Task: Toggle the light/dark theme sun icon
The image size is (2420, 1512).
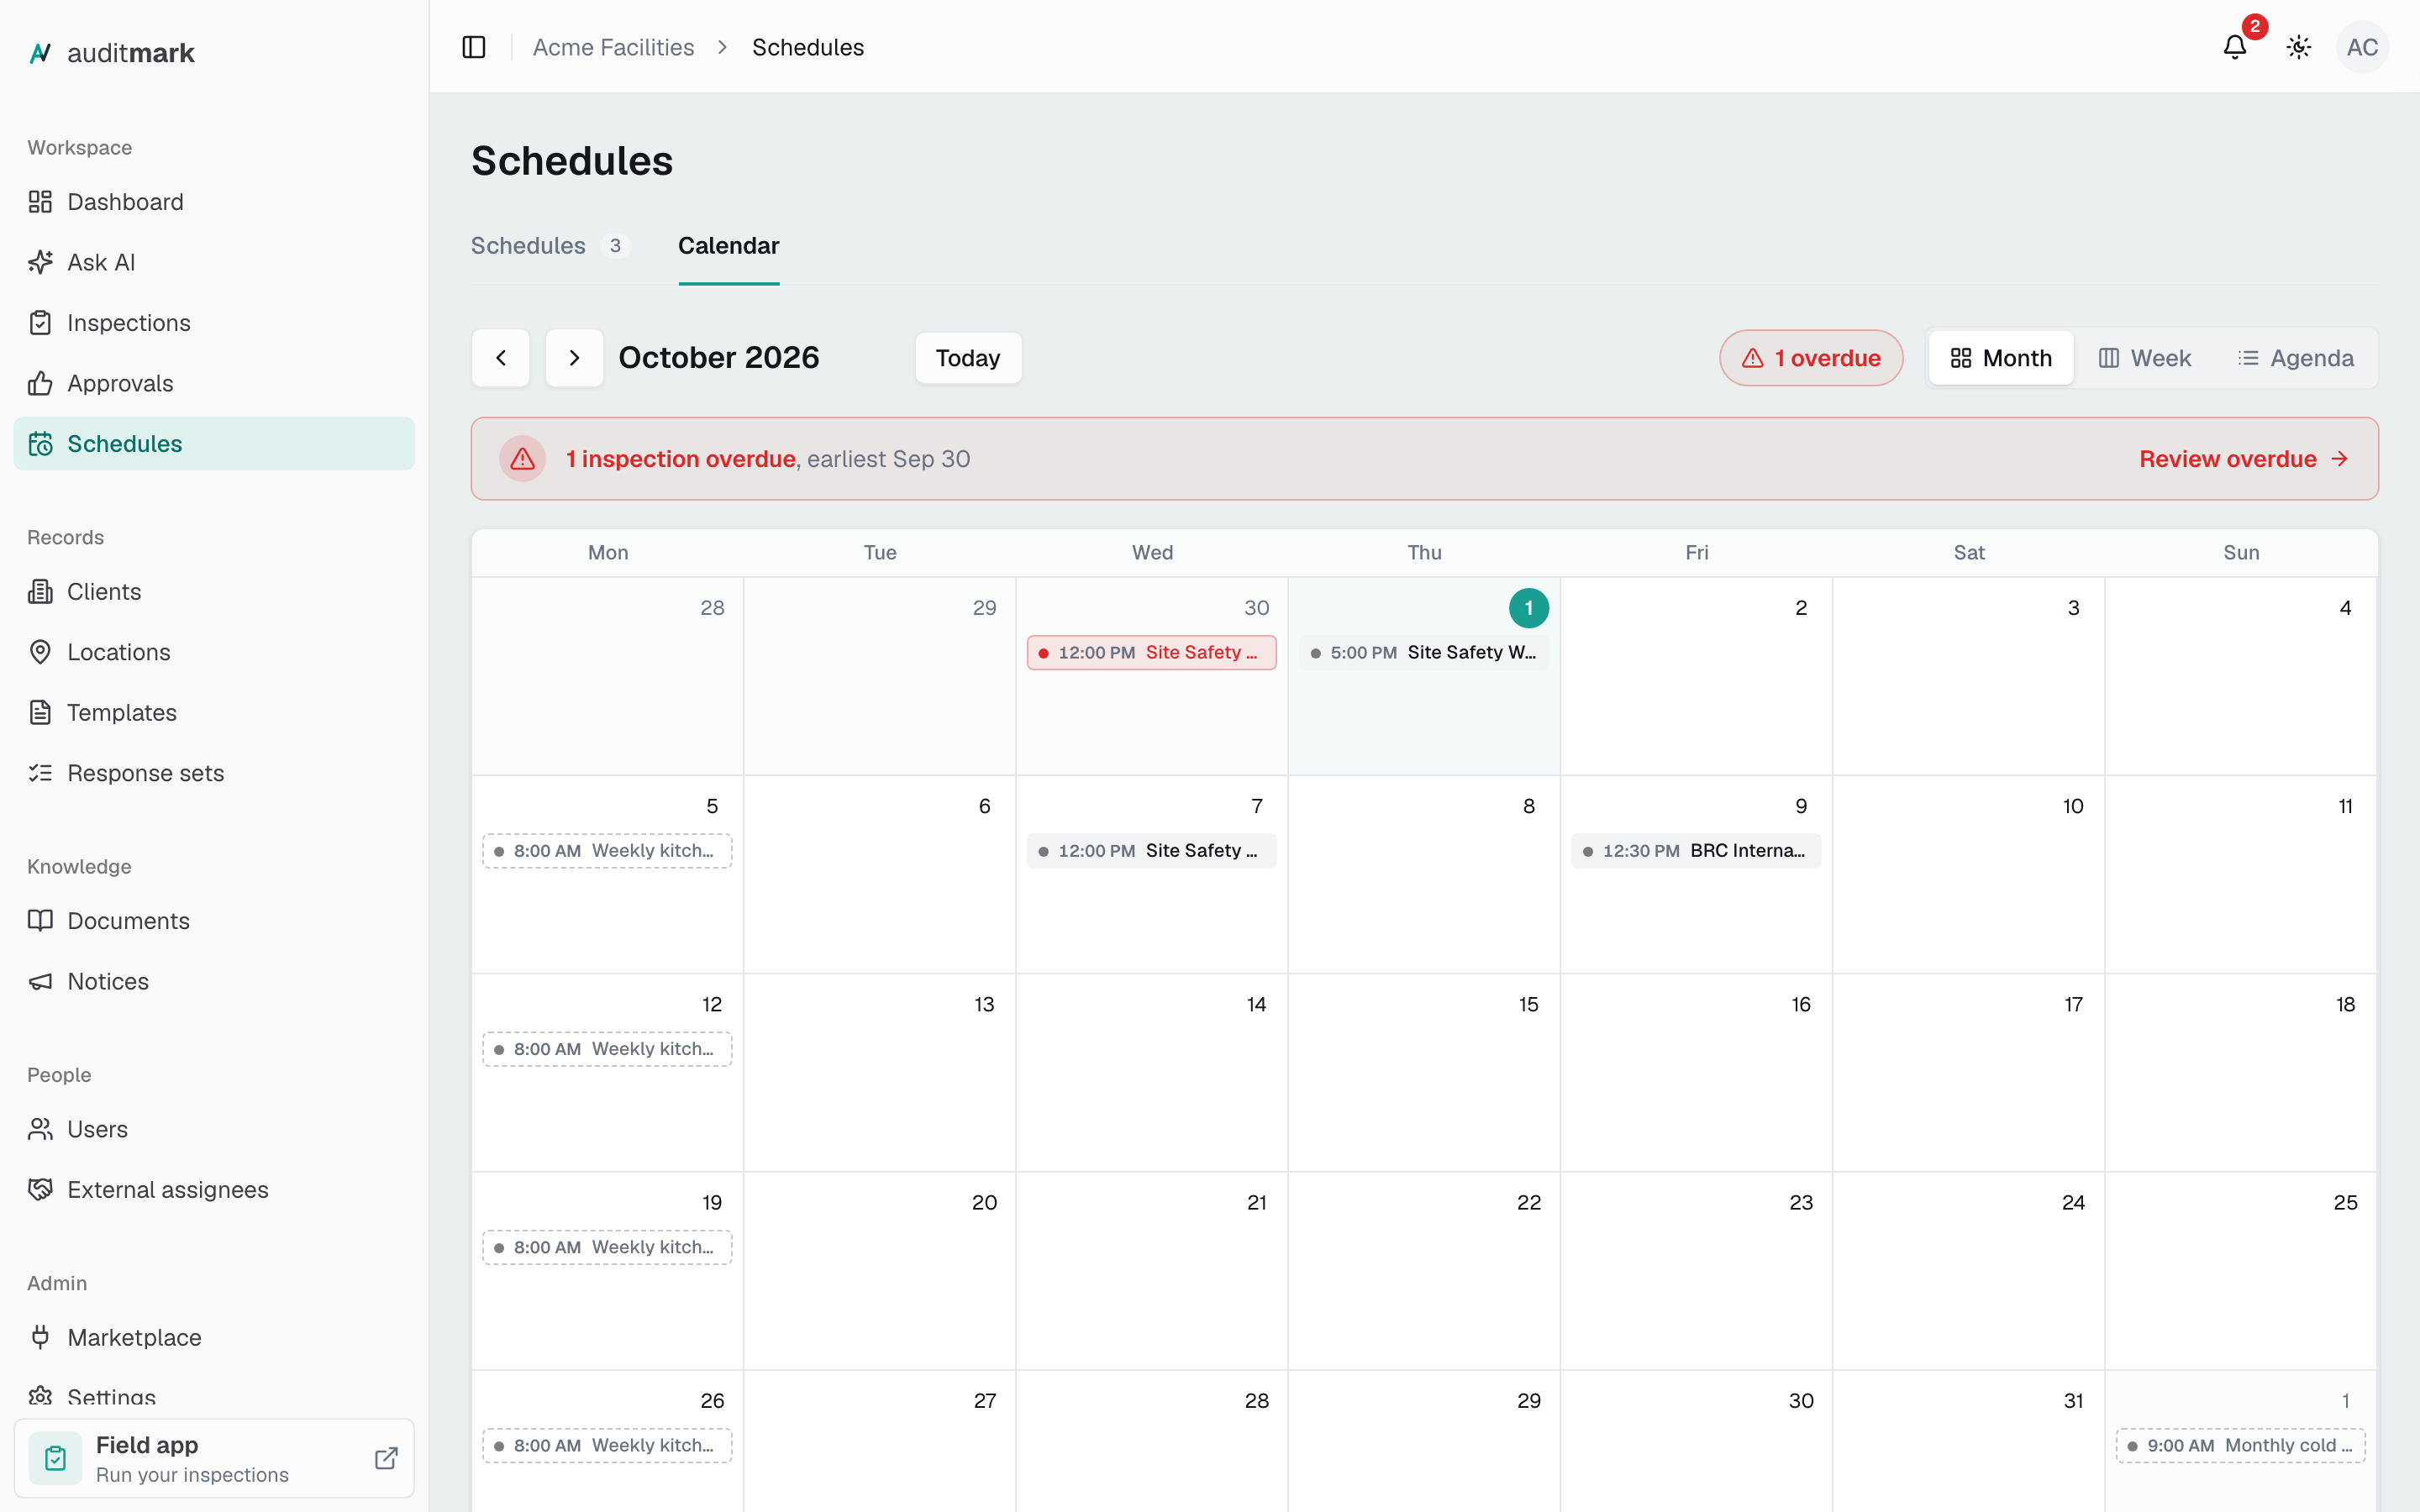Action: pos(2299,47)
